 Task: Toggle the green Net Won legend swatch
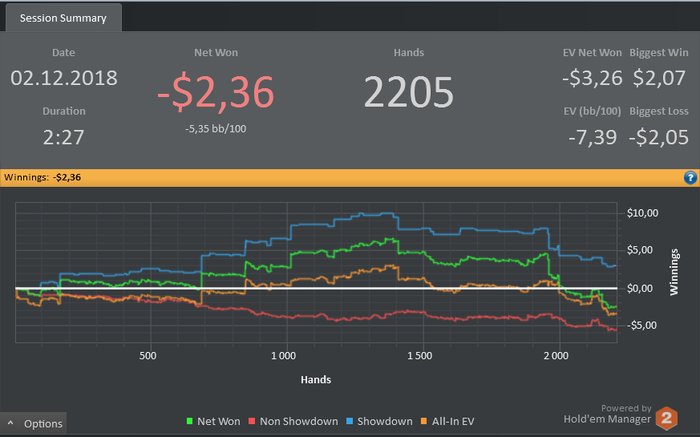point(190,421)
